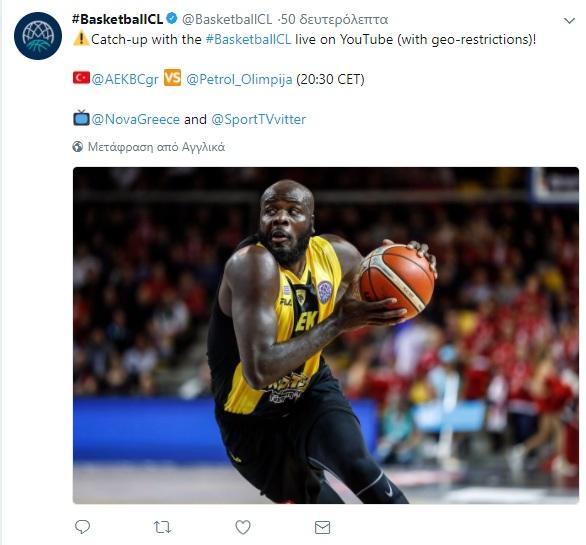Click Μετάφραση από Αγγλικά translate link

(156, 147)
